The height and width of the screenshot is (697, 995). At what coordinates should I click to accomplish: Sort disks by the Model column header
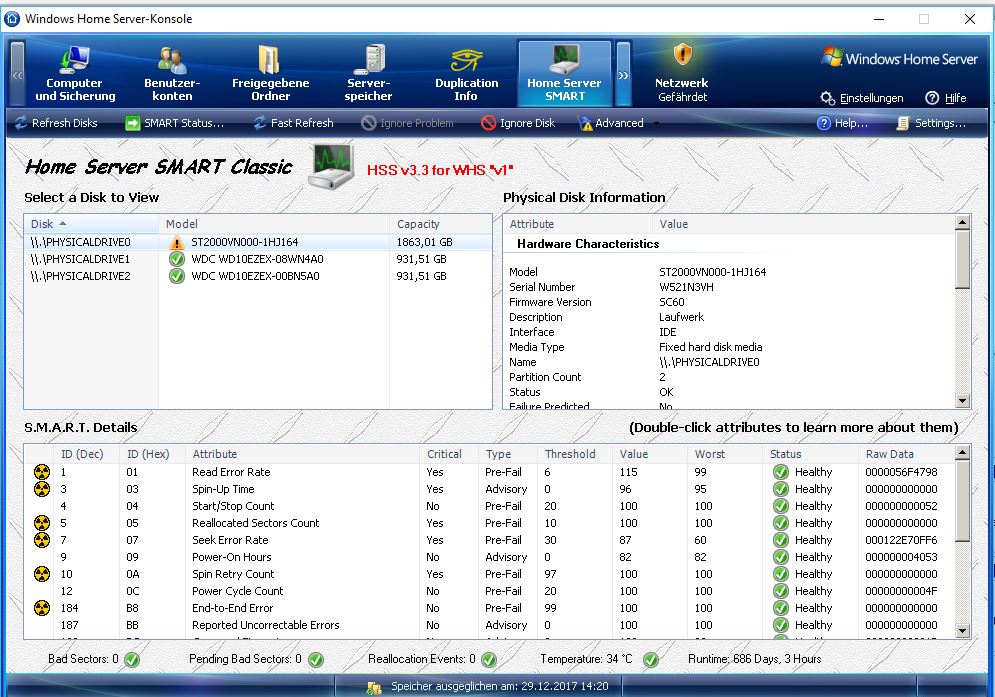tap(273, 224)
